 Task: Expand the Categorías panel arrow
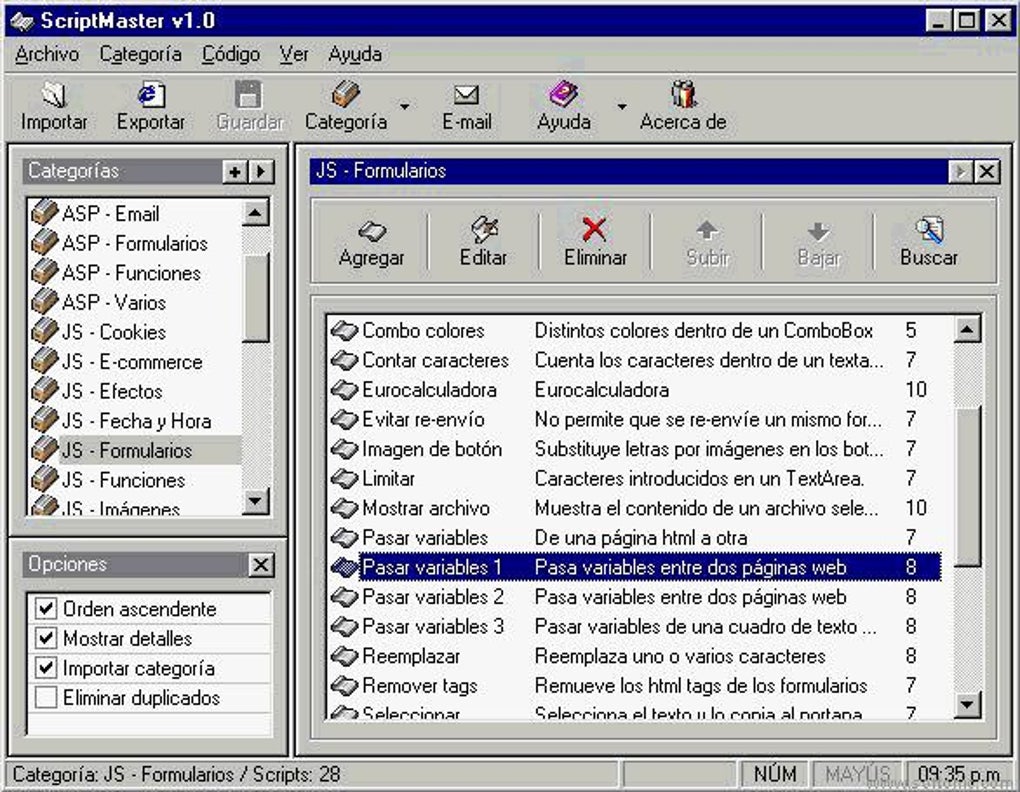click(x=260, y=171)
